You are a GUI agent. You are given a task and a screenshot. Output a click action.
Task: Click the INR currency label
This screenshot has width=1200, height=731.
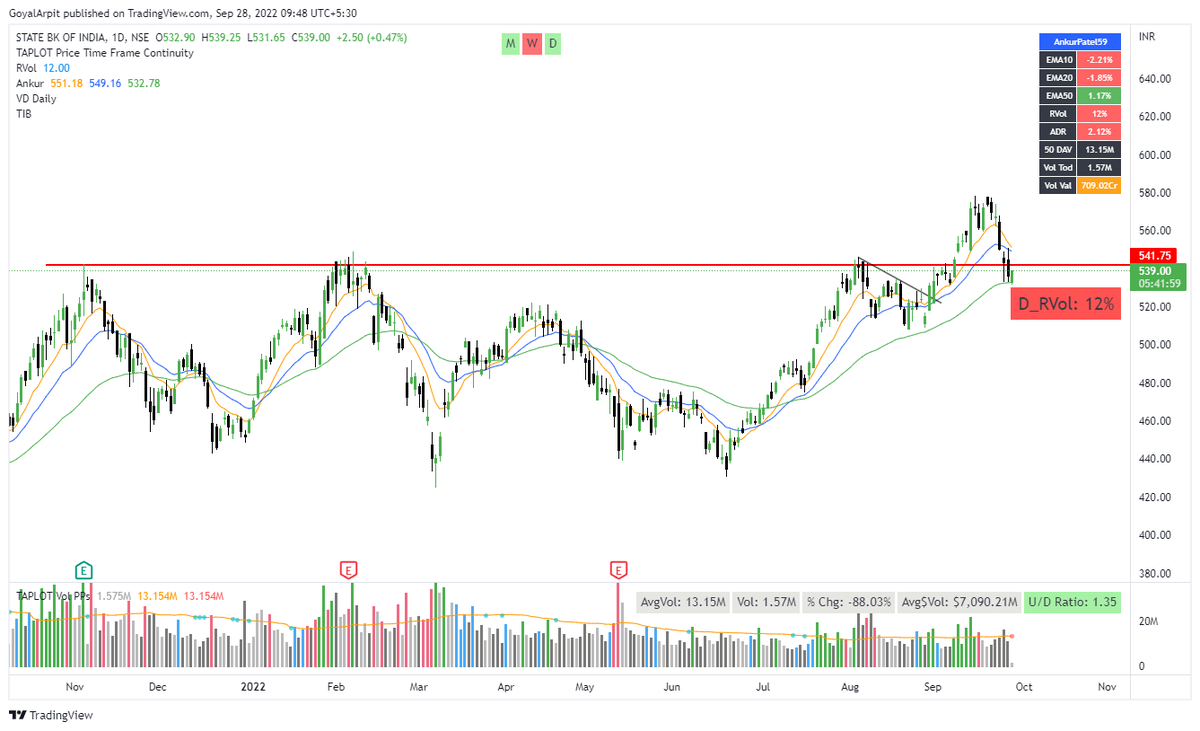pos(1146,38)
